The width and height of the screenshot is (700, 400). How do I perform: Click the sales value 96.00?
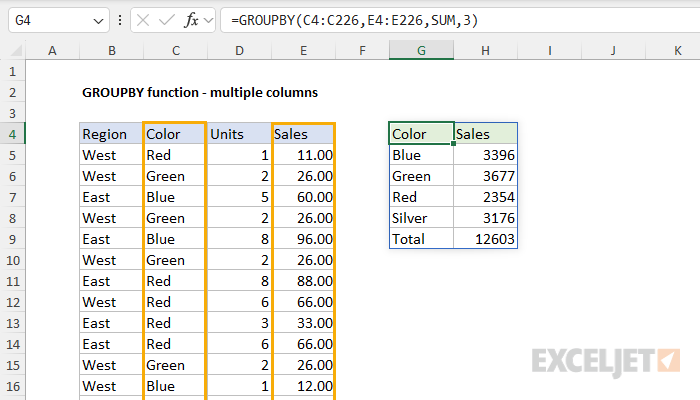point(303,239)
